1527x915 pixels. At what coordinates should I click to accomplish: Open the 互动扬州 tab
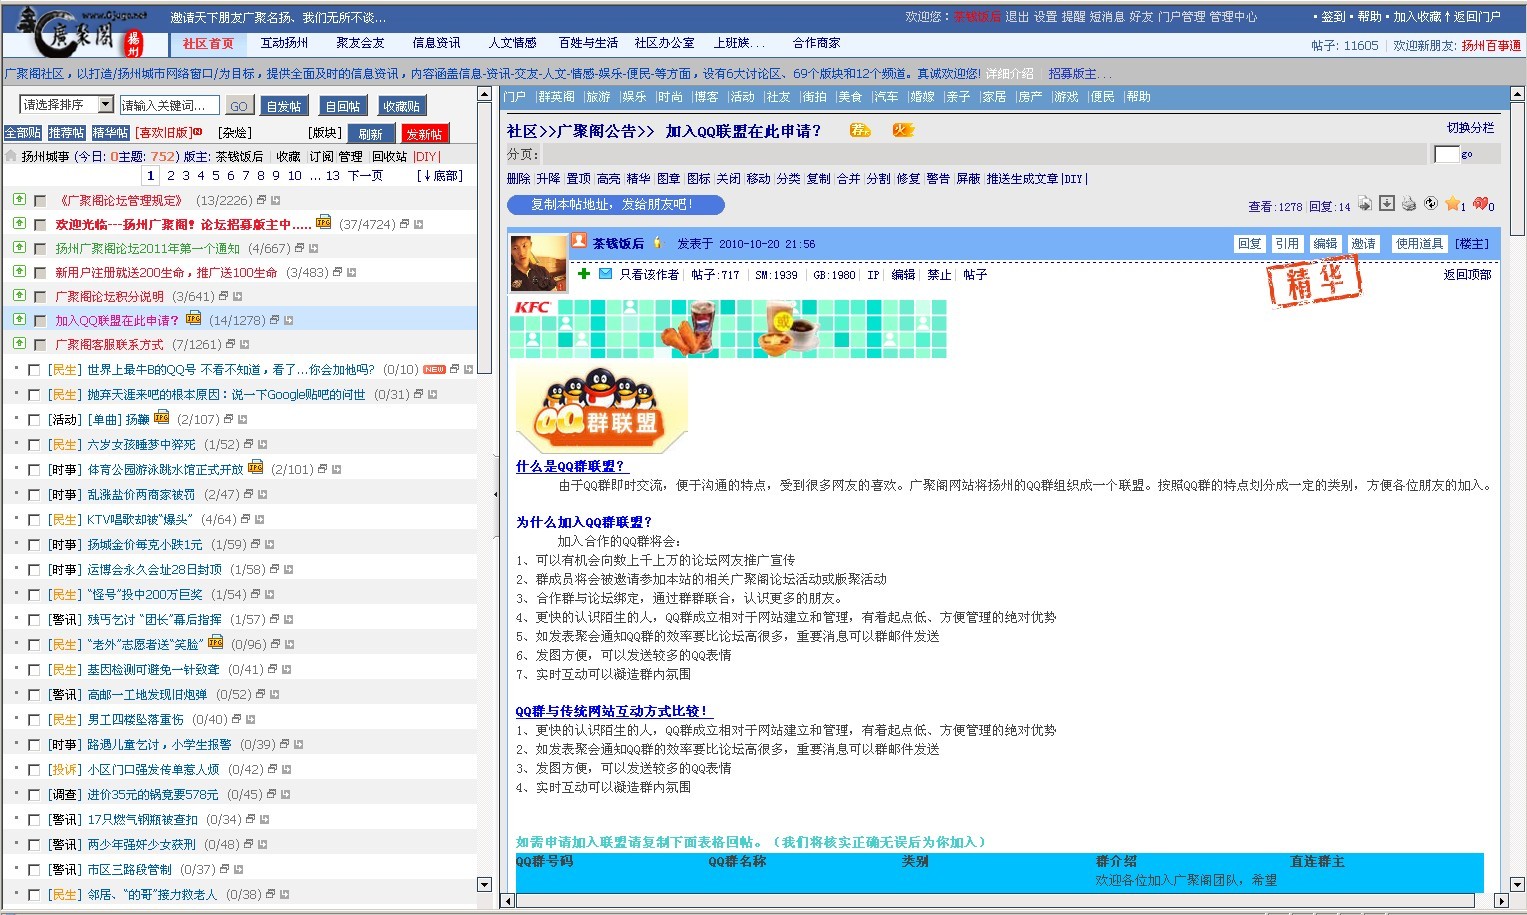pos(284,43)
